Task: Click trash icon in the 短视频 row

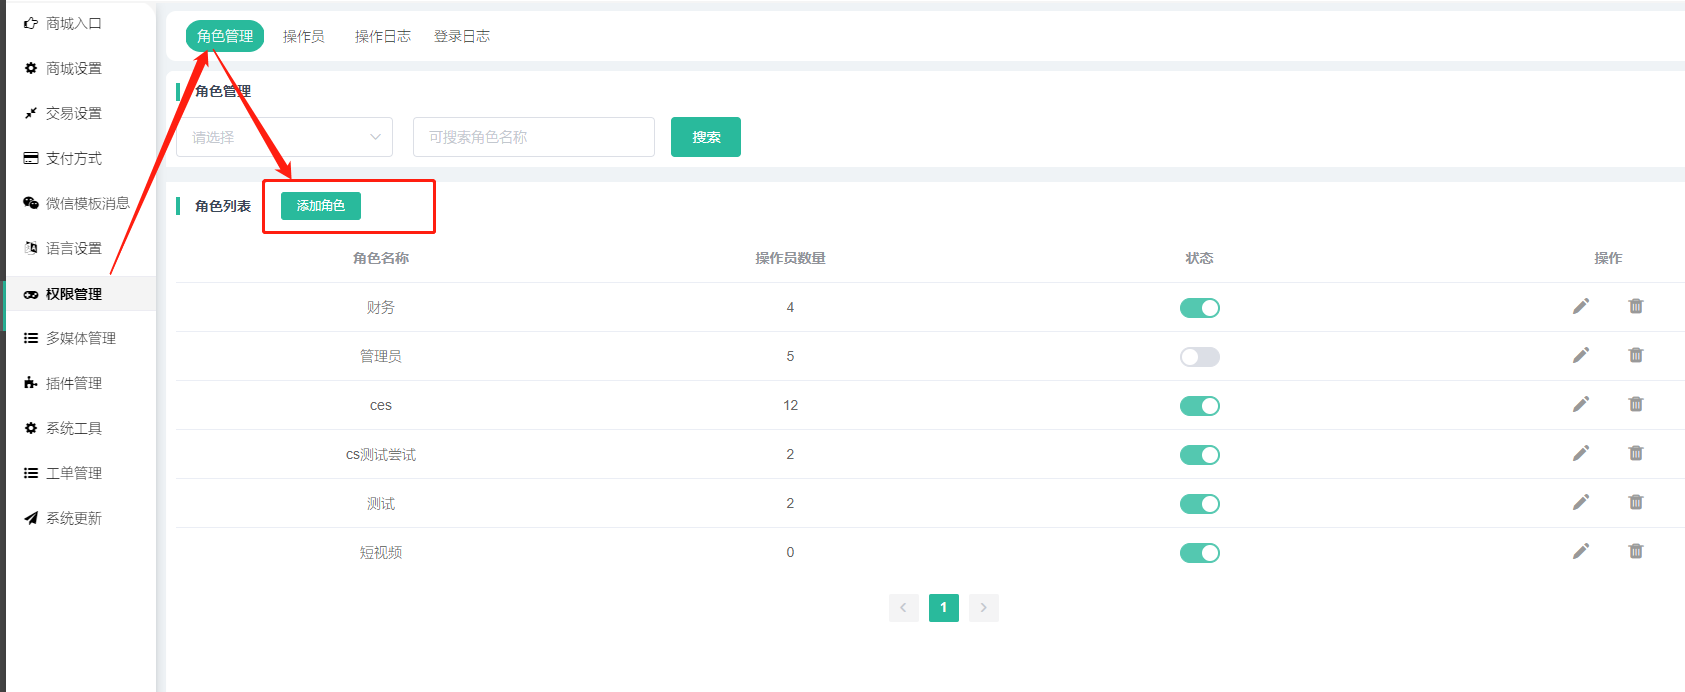Action: pyautogui.click(x=1635, y=552)
